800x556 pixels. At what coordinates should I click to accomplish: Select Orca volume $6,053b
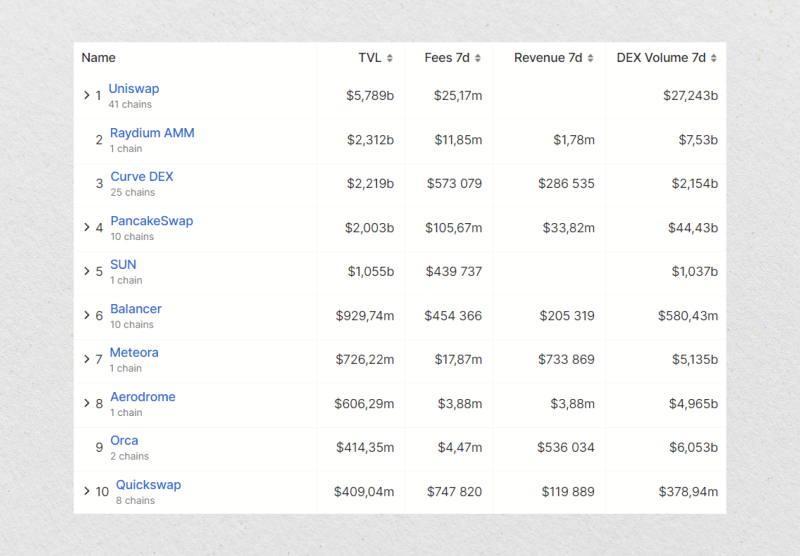tap(693, 447)
